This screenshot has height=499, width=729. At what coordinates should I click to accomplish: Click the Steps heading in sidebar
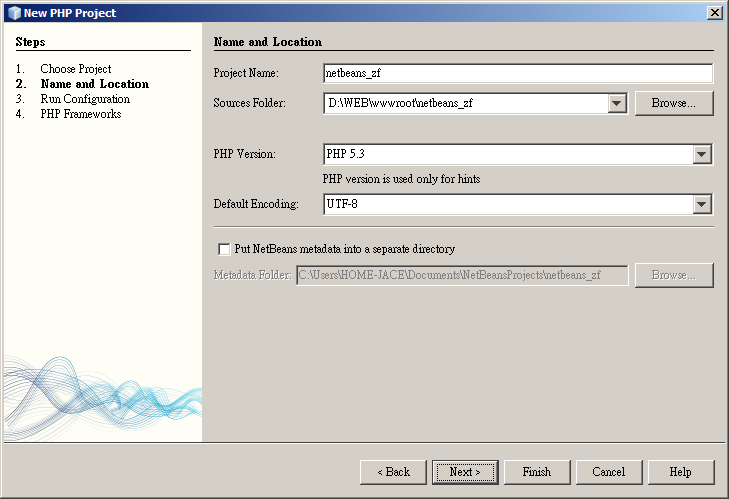pos(30,42)
